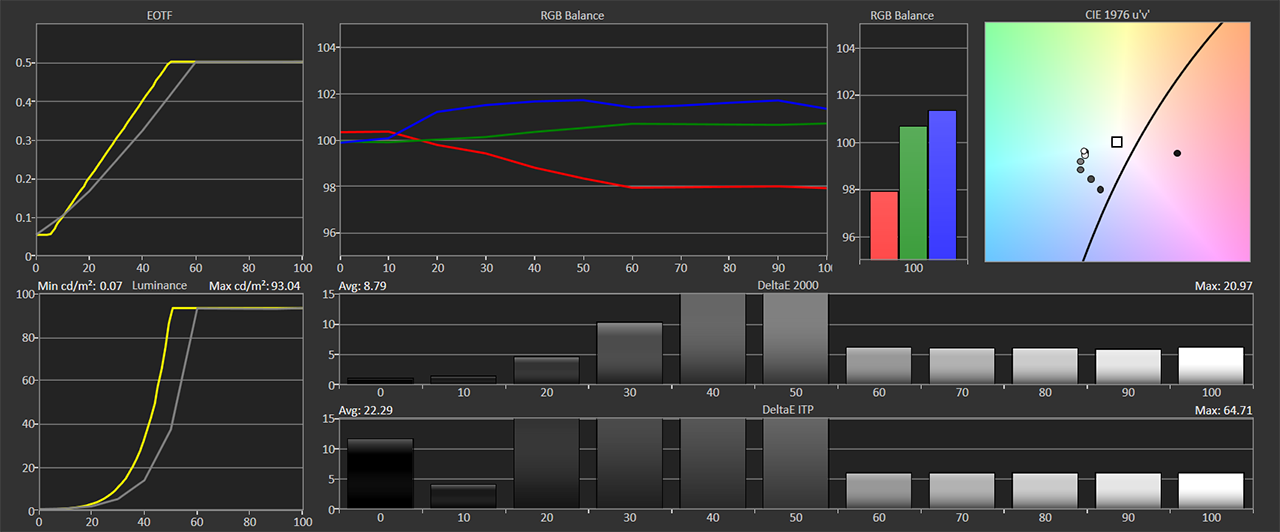This screenshot has width=1280, height=532.
Task: Select the DeltaE 2000 bar at 60
Action: click(x=878, y=366)
